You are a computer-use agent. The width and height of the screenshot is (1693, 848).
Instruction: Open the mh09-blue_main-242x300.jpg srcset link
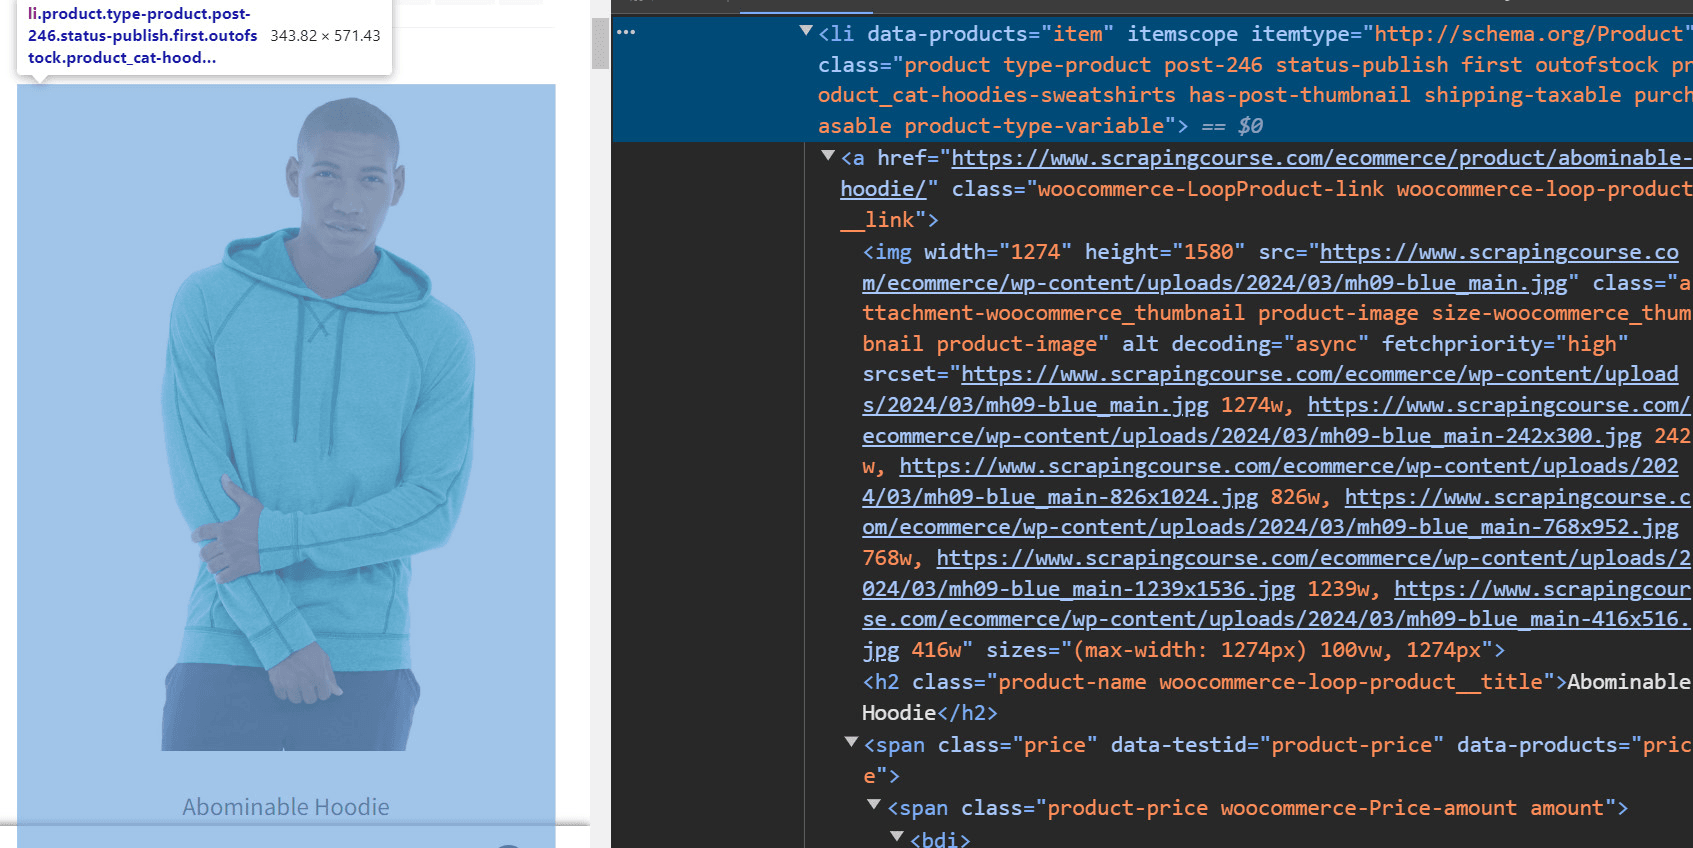tap(1276, 420)
